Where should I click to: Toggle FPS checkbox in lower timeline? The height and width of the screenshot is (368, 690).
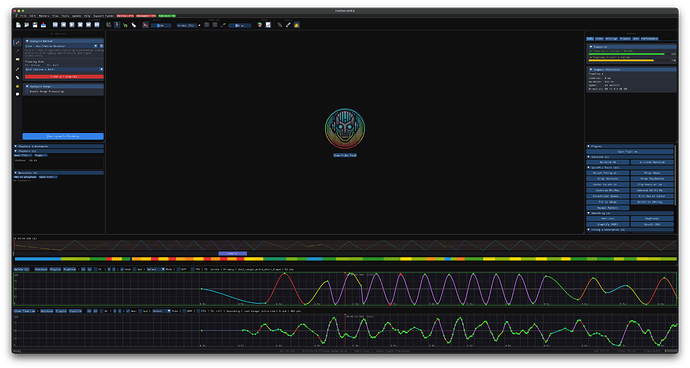click(x=198, y=311)
